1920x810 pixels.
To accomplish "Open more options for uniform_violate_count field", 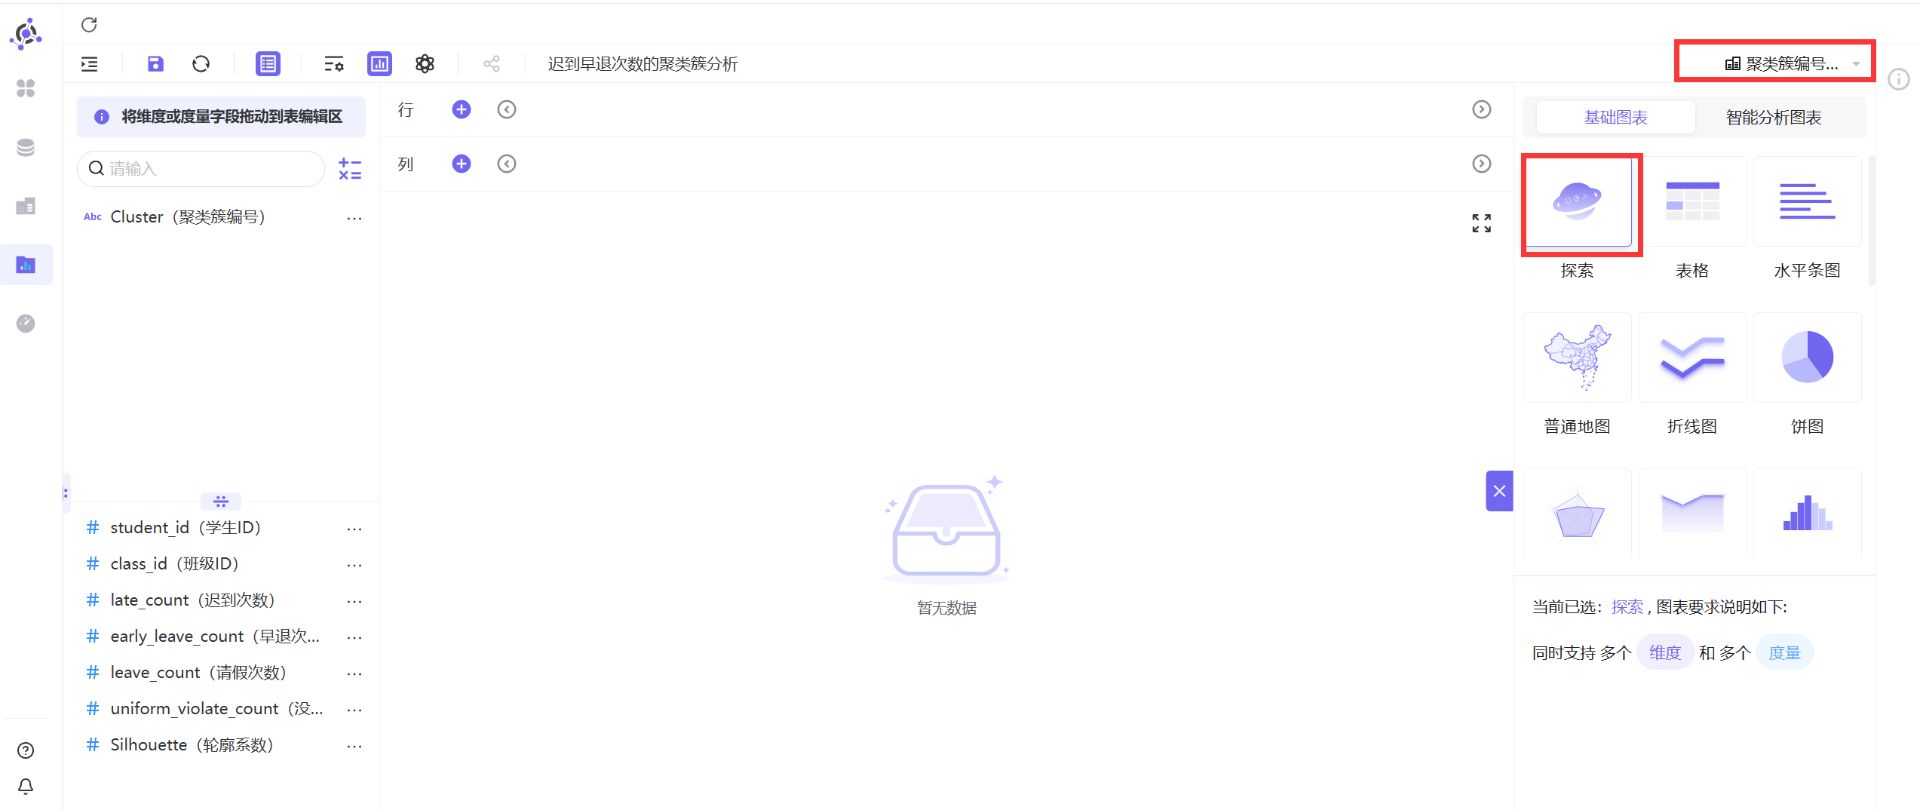I will [354, 709].
